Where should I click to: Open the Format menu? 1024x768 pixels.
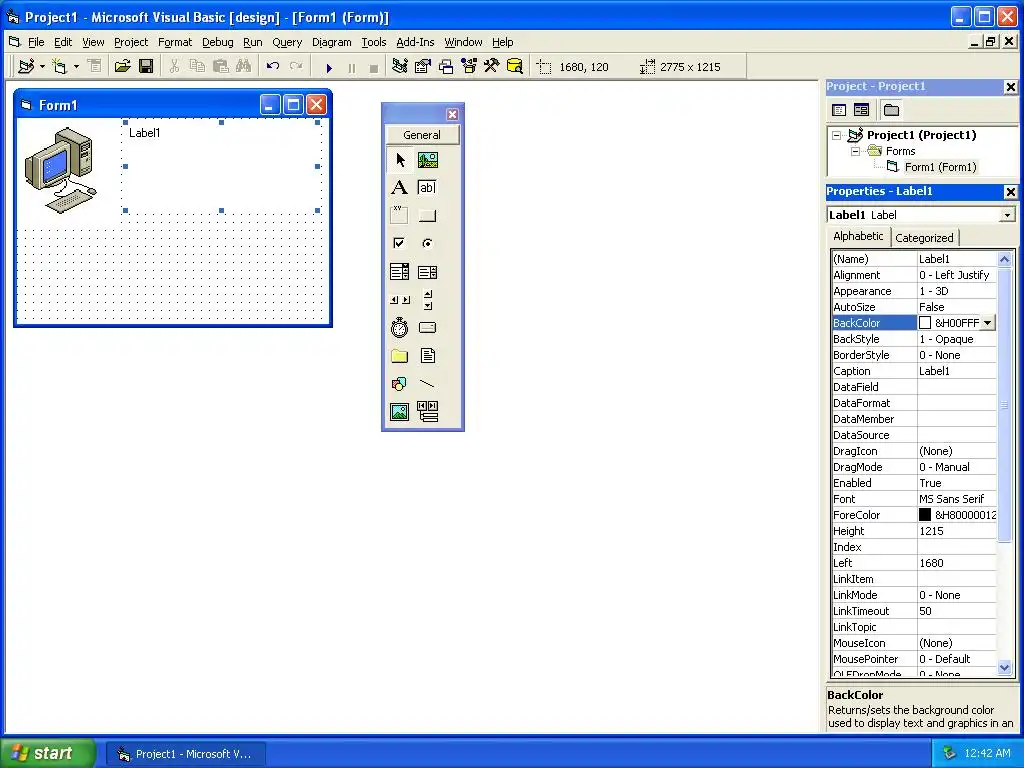point(175,42)
